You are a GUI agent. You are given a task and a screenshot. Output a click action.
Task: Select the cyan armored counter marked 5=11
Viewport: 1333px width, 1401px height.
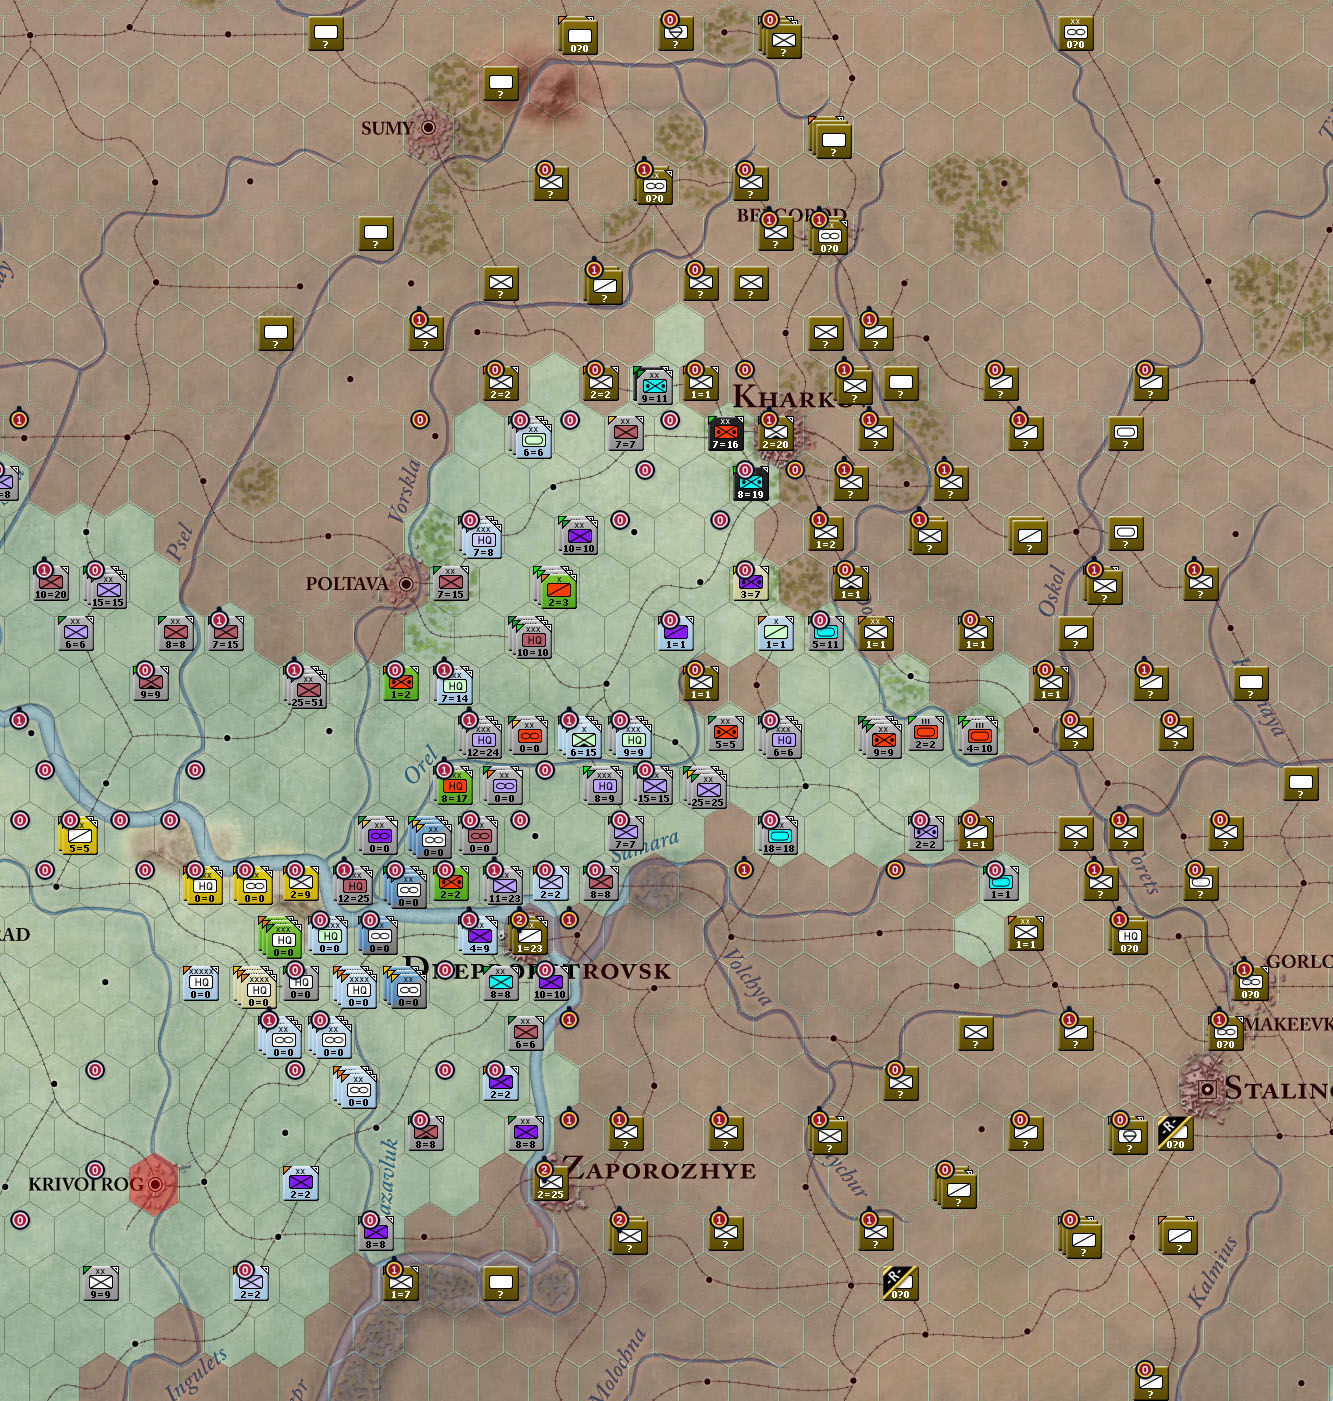pyautogui.click(x=826, y=633)
